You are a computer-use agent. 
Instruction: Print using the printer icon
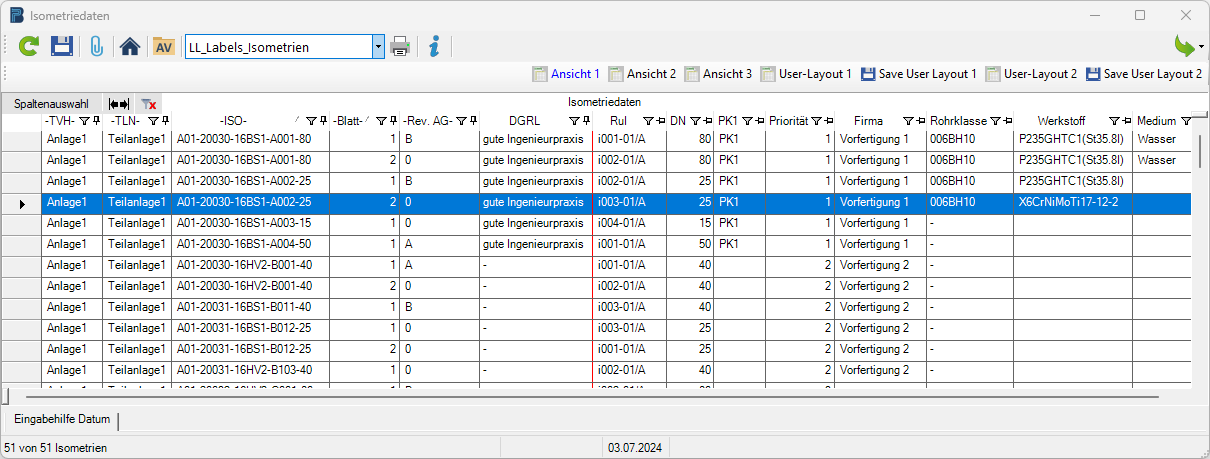pyautogui.click(x=400, y=46)
